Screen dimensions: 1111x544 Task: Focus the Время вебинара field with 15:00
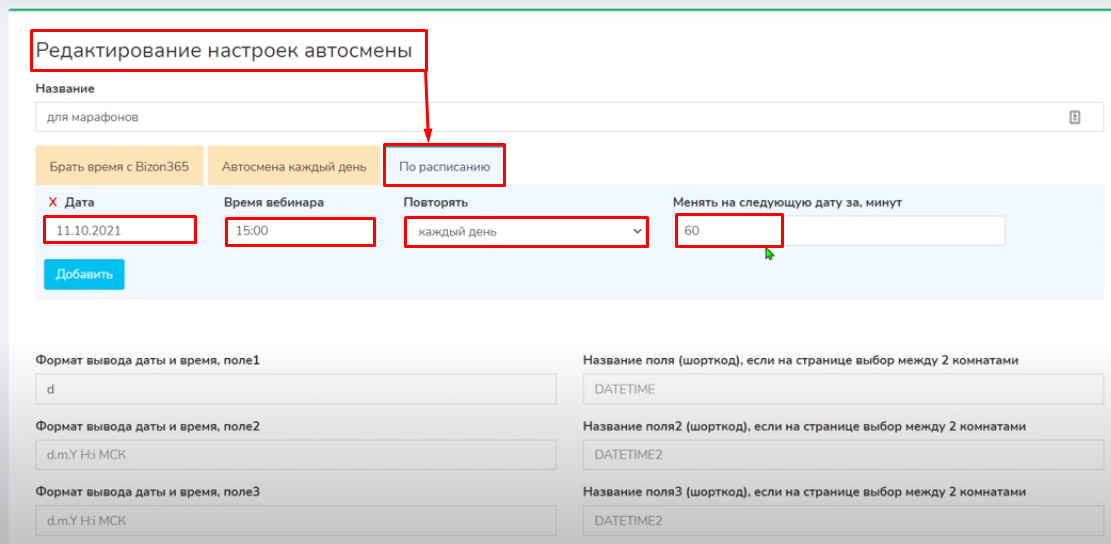(x=300, y=231)
